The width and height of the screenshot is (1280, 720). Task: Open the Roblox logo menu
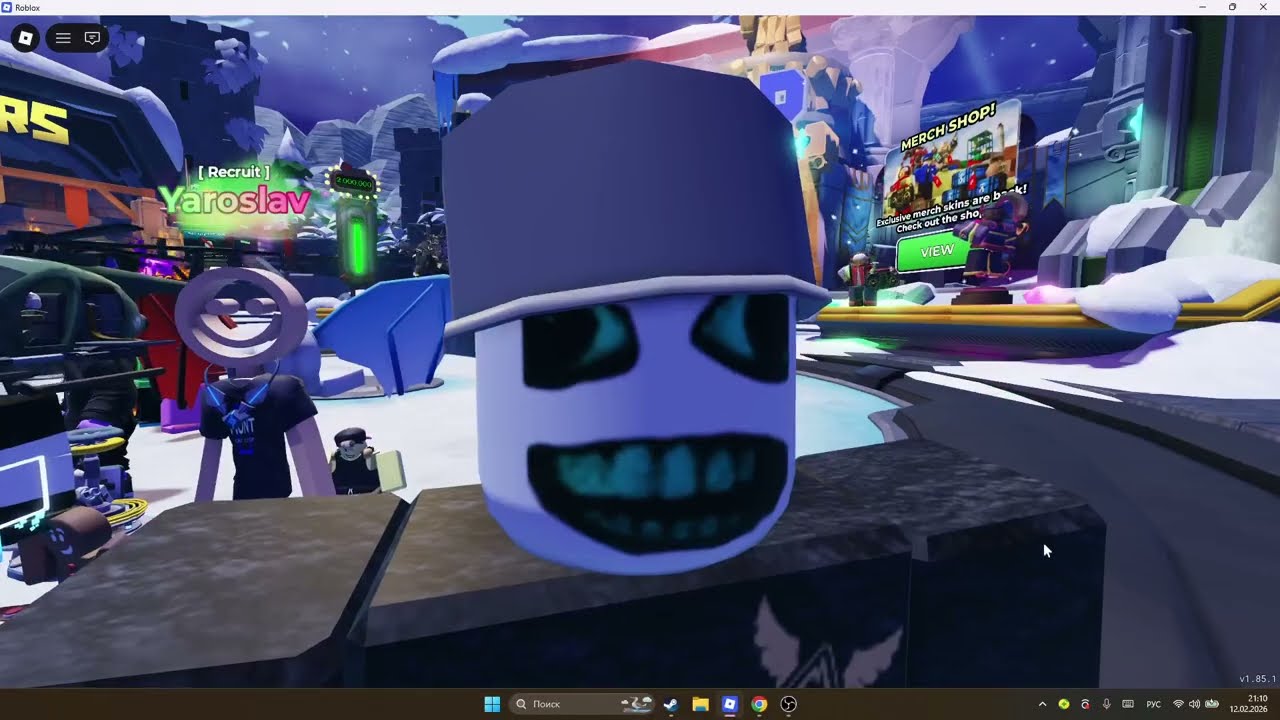(26, 38)
